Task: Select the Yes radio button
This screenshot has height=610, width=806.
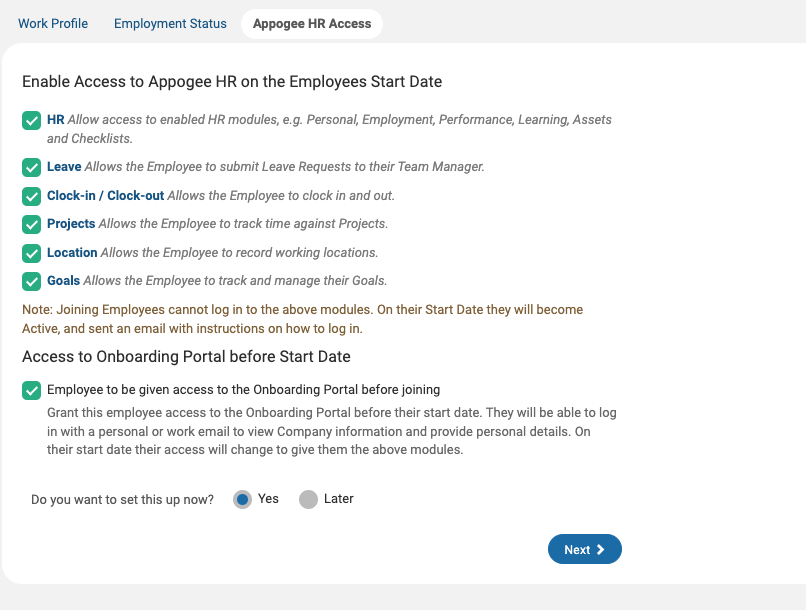Action: (x=240, y=498)
